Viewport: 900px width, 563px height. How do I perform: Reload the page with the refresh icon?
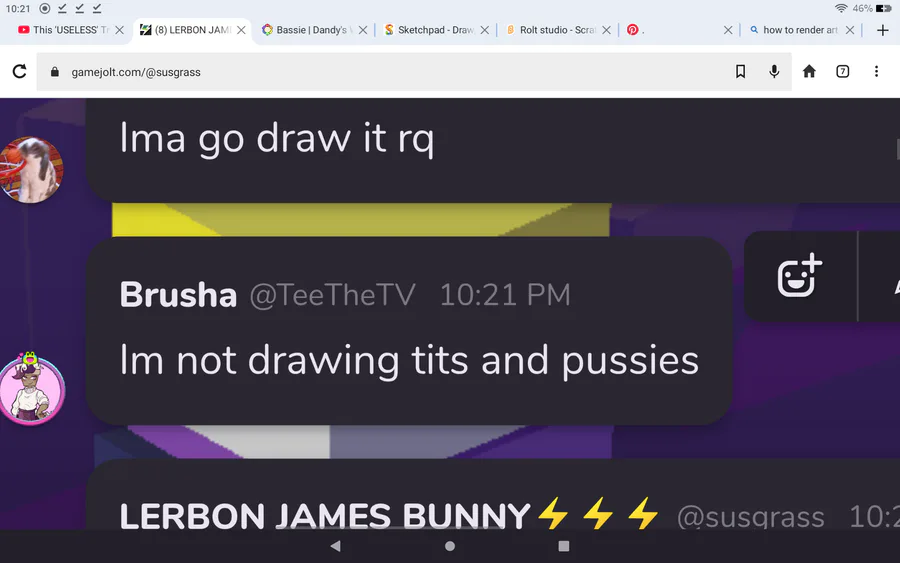pos(20,71)
